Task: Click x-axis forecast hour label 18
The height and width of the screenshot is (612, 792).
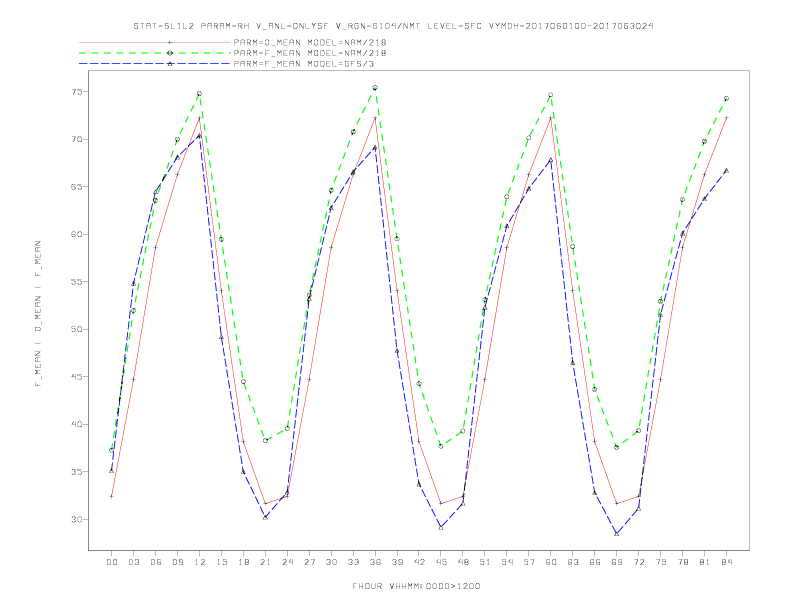Action: (x=243, y=562)
